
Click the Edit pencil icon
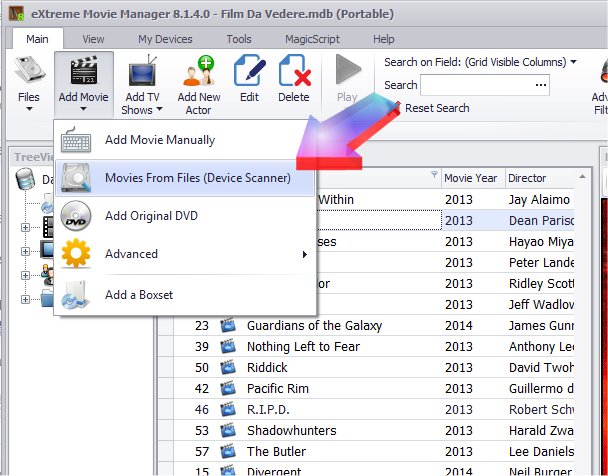(249, 82)
